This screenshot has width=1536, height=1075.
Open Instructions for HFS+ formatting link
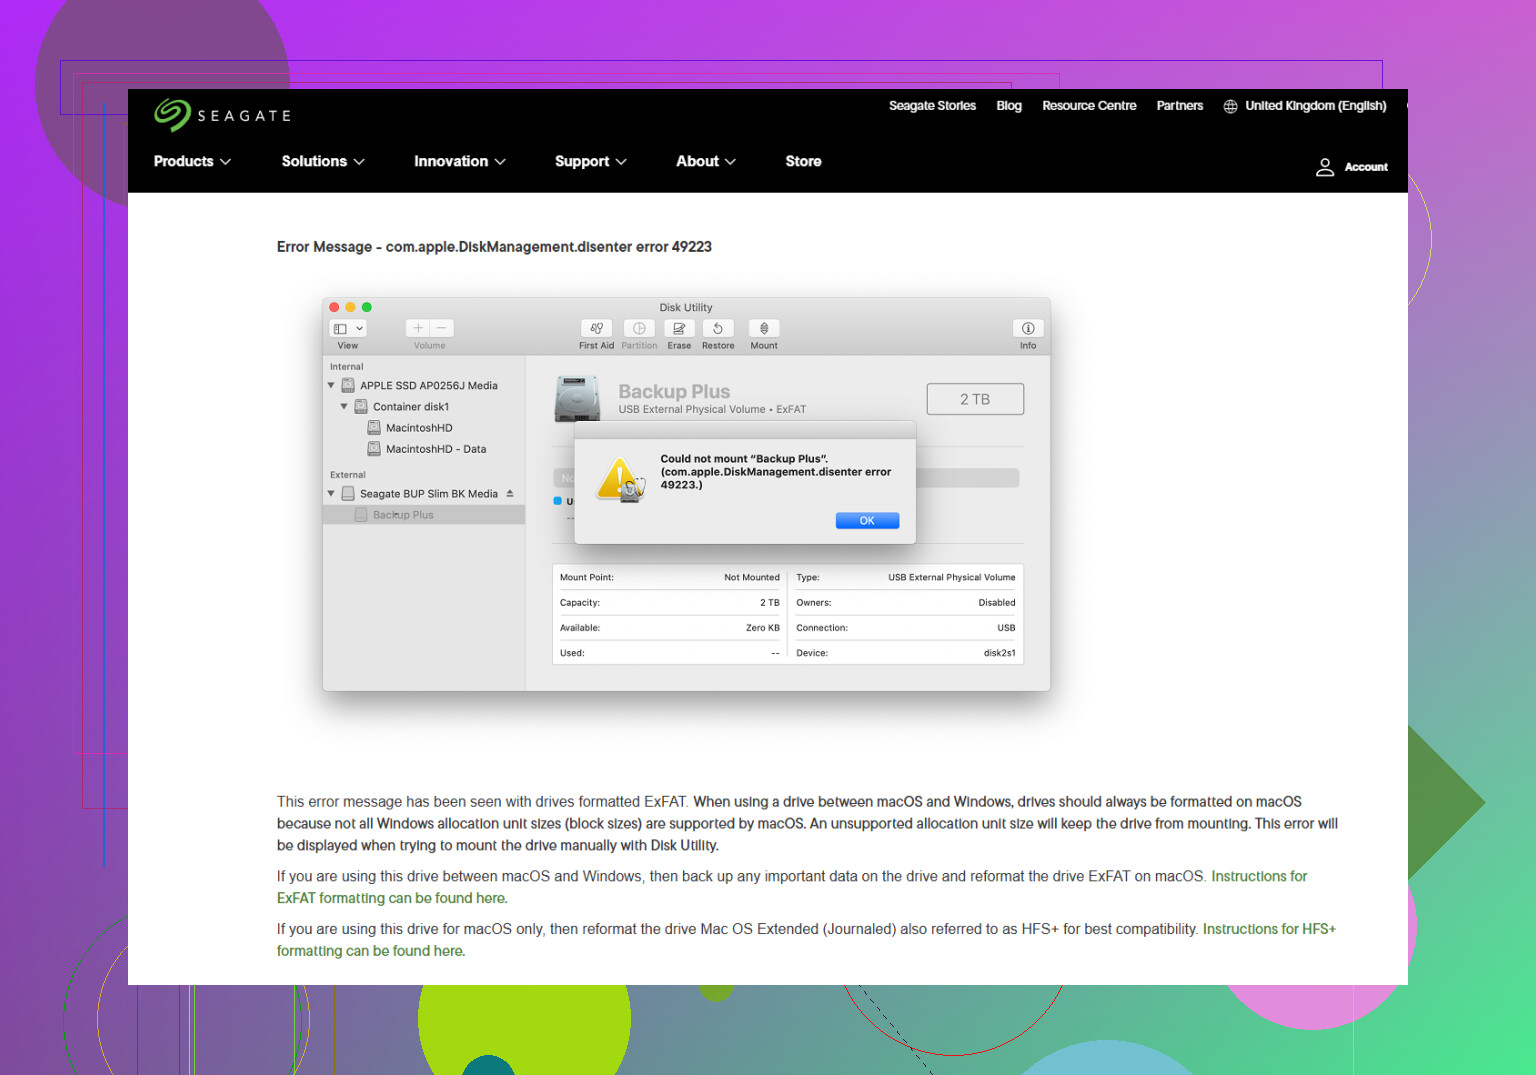point(1269,929)
